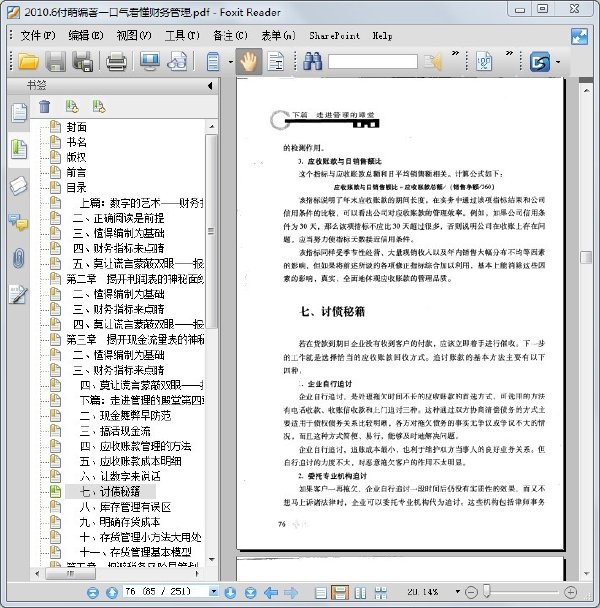Open the Signatures panel in sidebar
The width and height of the screenshot is (600, 608).
tap(18, 294)
